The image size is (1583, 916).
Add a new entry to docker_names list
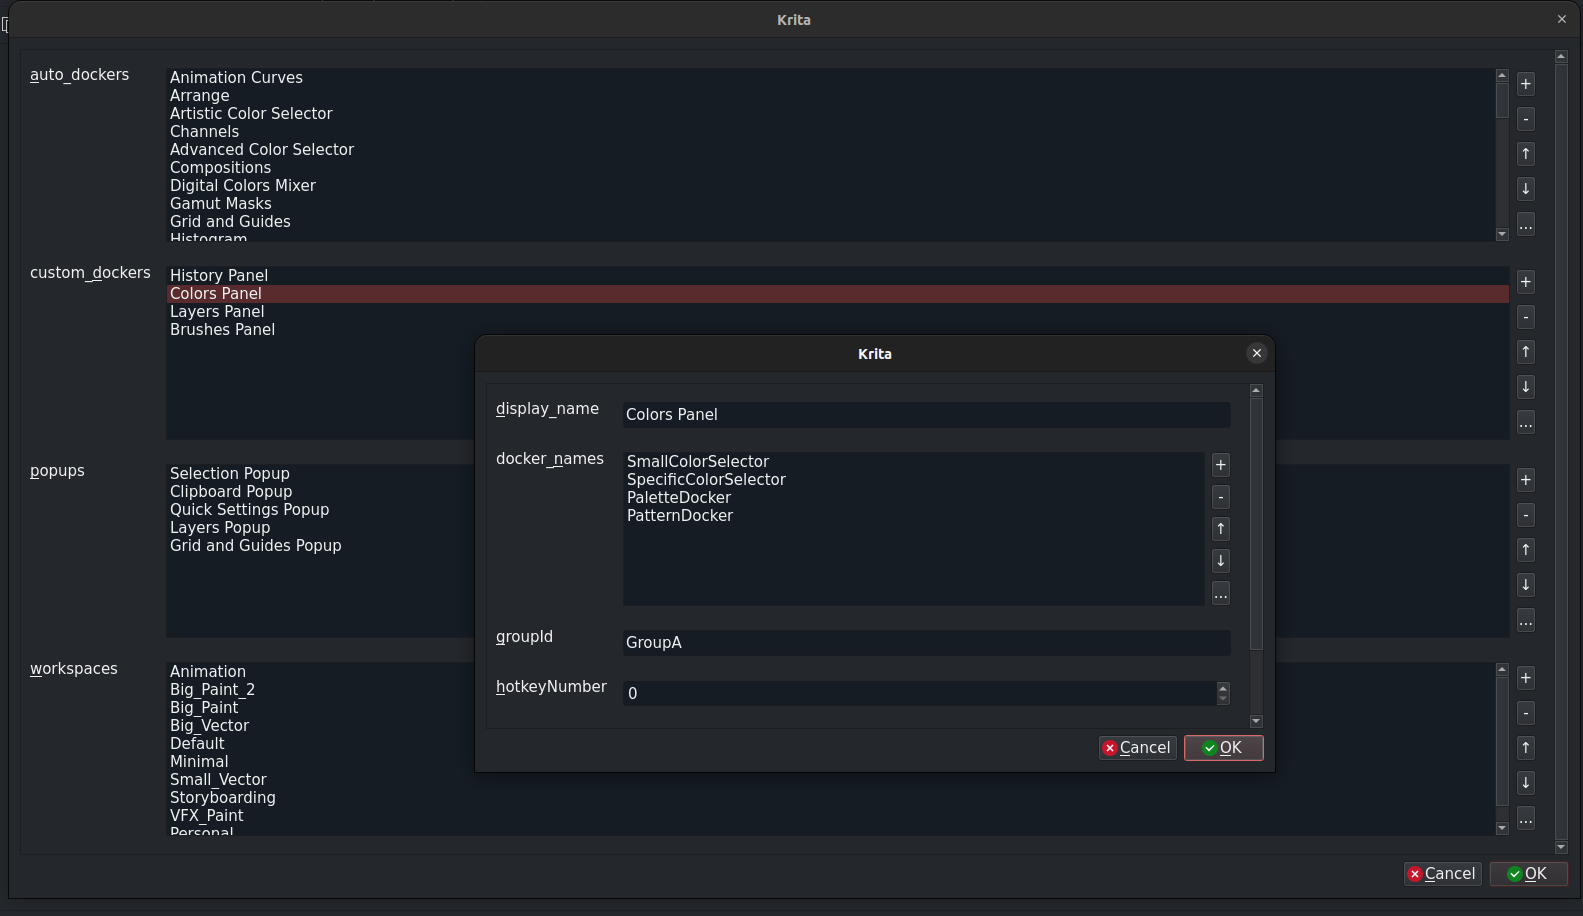click(1220, 465)
